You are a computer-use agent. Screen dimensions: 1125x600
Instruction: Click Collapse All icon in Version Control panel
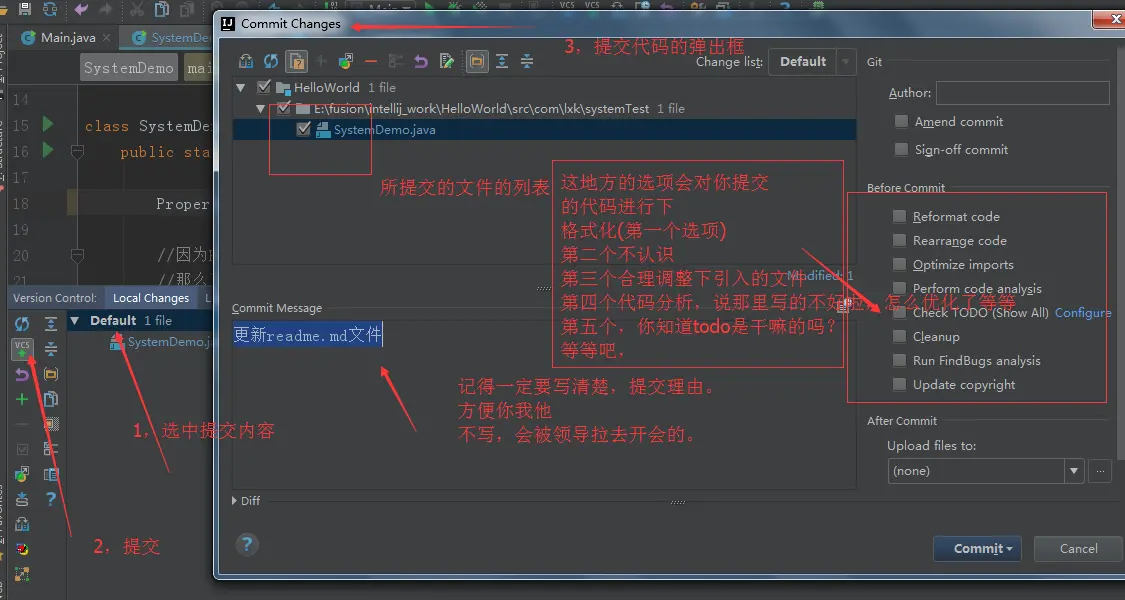[51, 349]
